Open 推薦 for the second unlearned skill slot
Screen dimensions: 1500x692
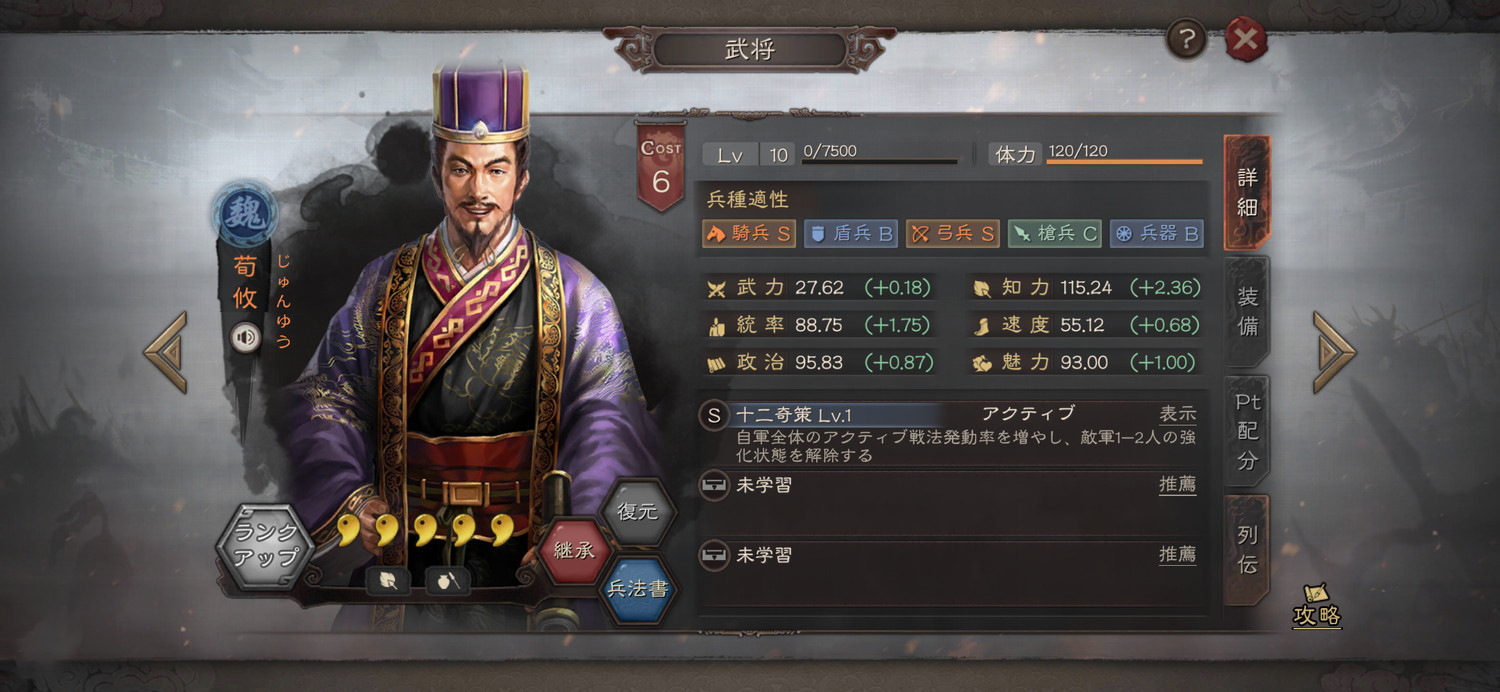(1177, 555)
